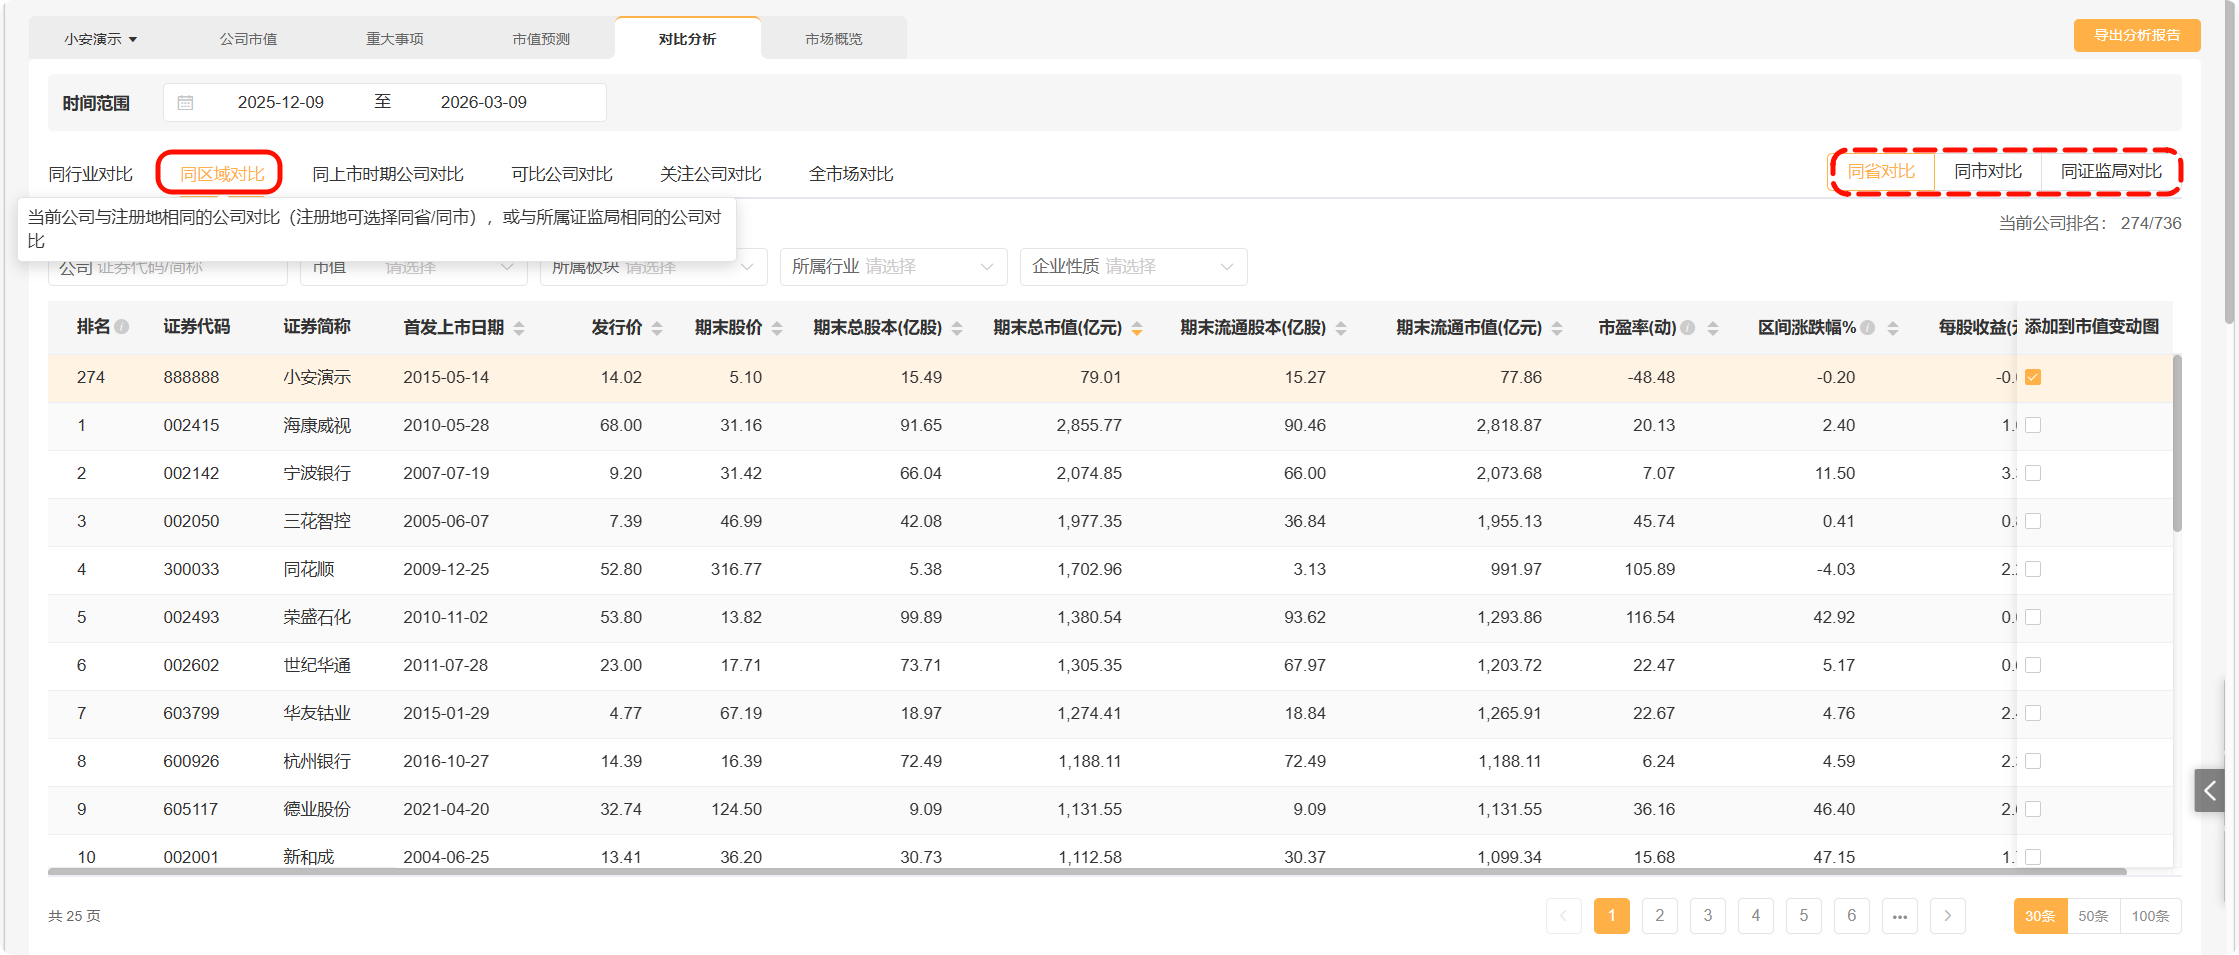
Task: Expand the collapsed right side panel arrow
Action: pyautogui.click(x=2209, y=790)
